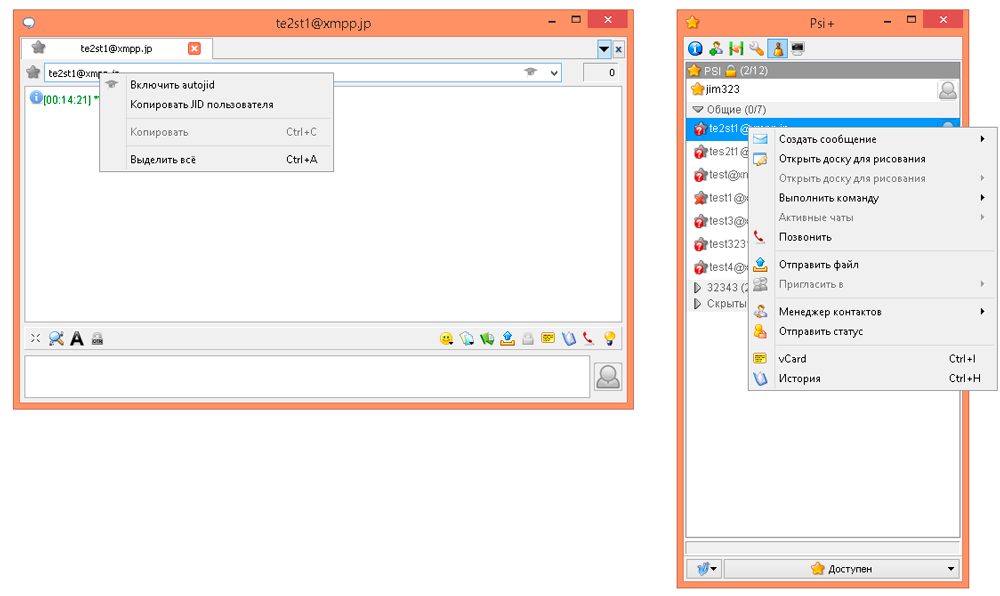Click the green flags icon in chat toolbar

tap(487, 338)
